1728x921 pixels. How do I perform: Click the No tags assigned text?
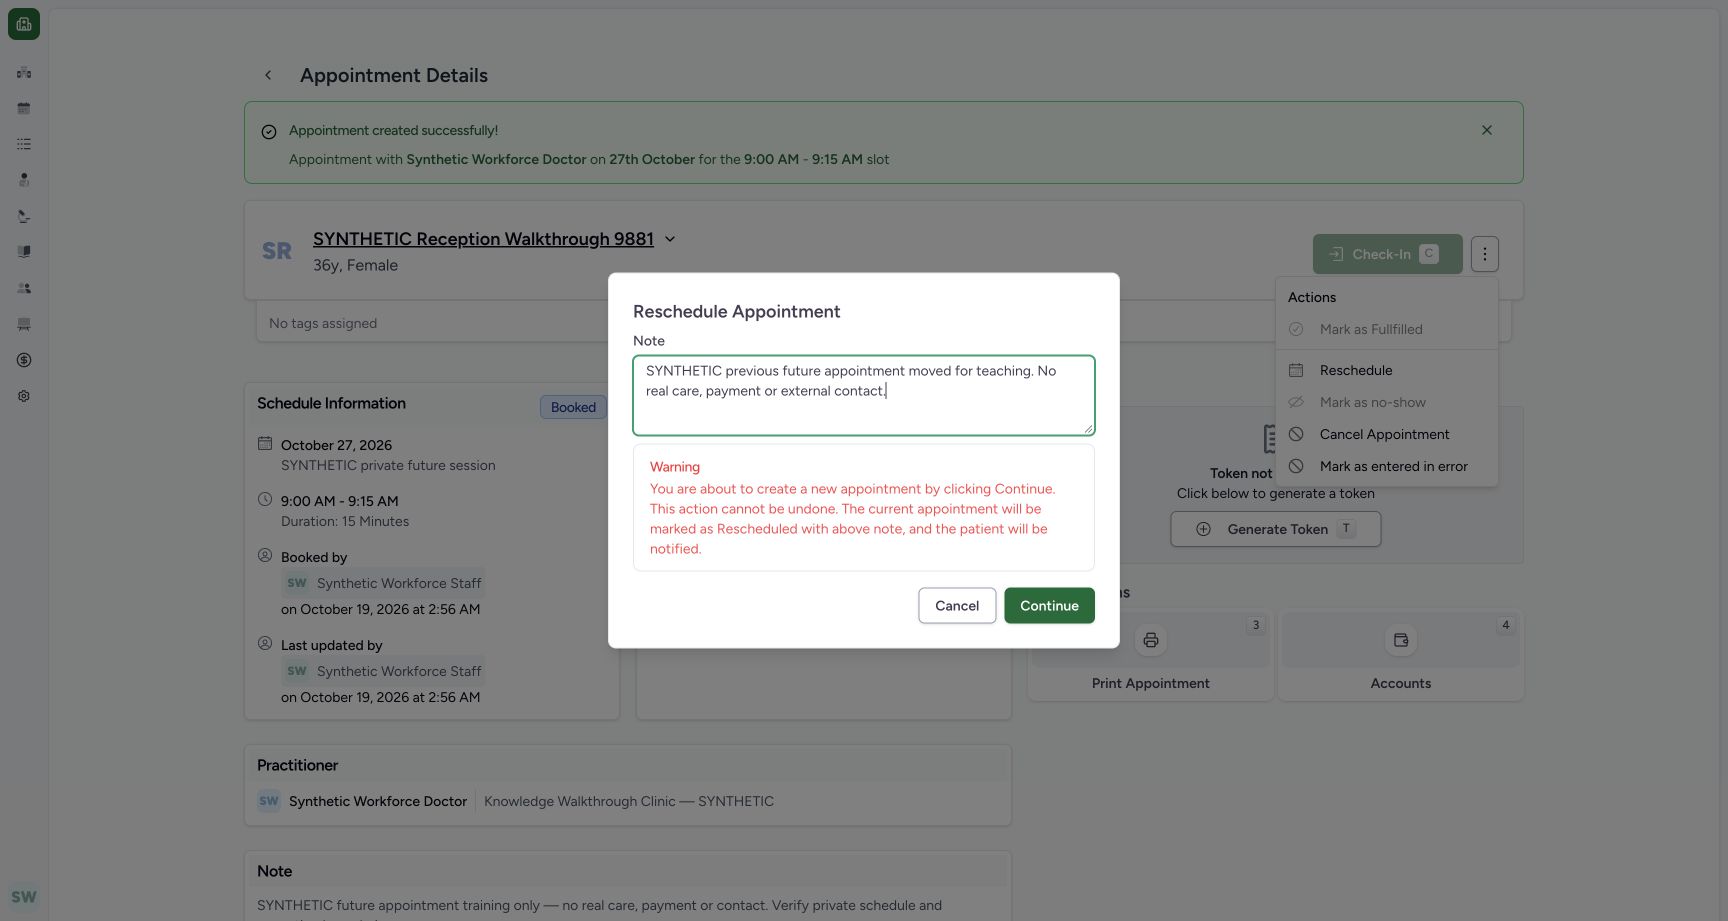tap(323, 323)
